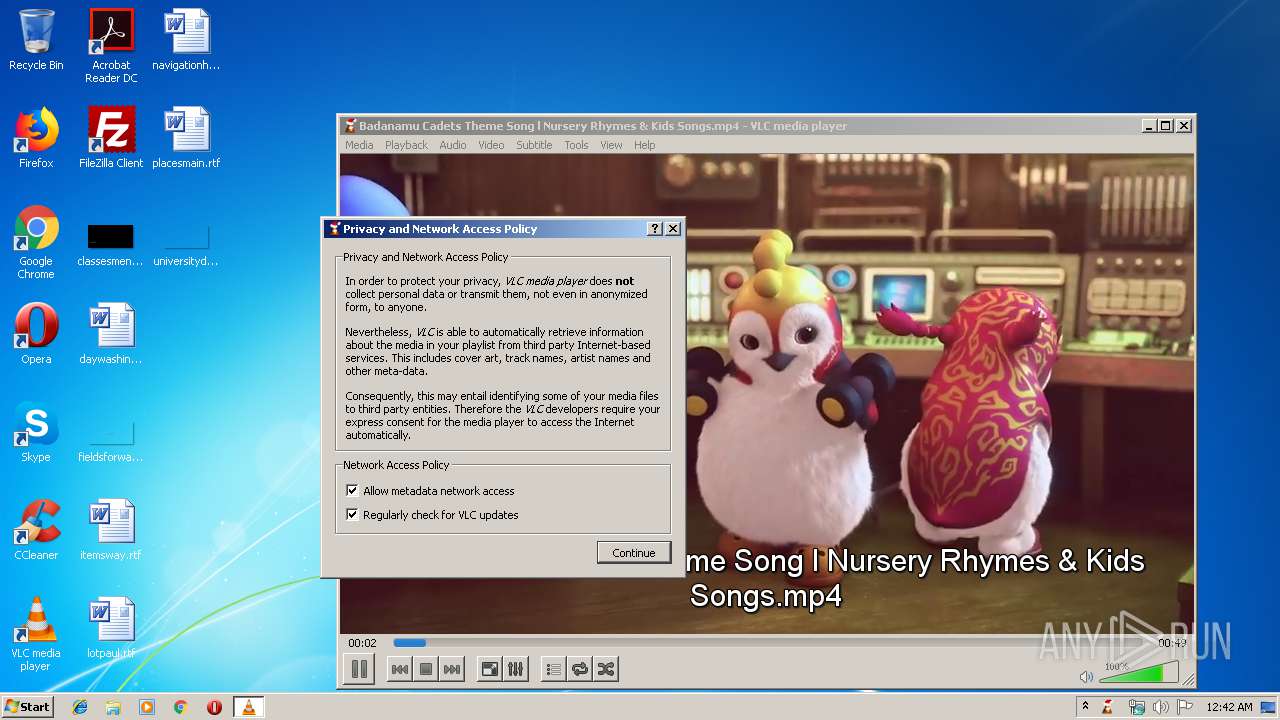Show hidden tray icons arrow
This screenshot has height=720, width=1280.
point(1085,706)
